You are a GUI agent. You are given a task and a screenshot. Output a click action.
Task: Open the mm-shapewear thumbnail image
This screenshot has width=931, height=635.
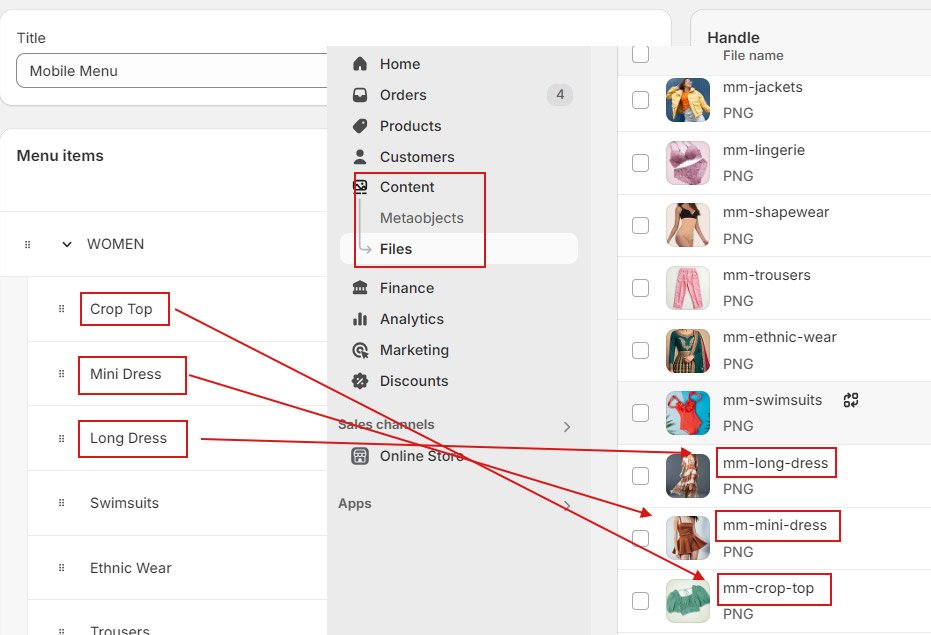pyautogui.click(x=688, y=225)
